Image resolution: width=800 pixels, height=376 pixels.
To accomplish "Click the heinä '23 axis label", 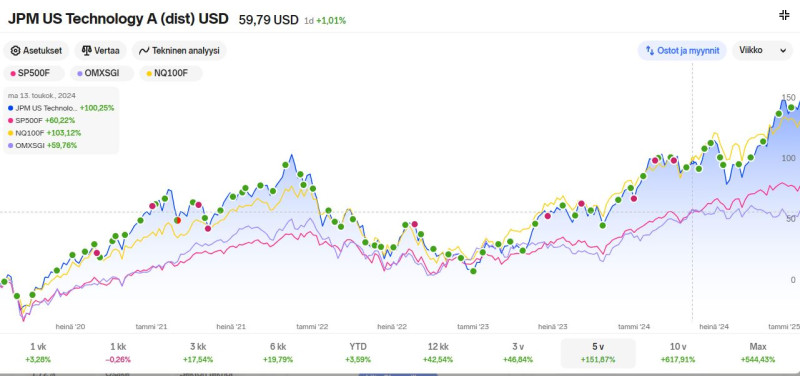I will [553, 327].
